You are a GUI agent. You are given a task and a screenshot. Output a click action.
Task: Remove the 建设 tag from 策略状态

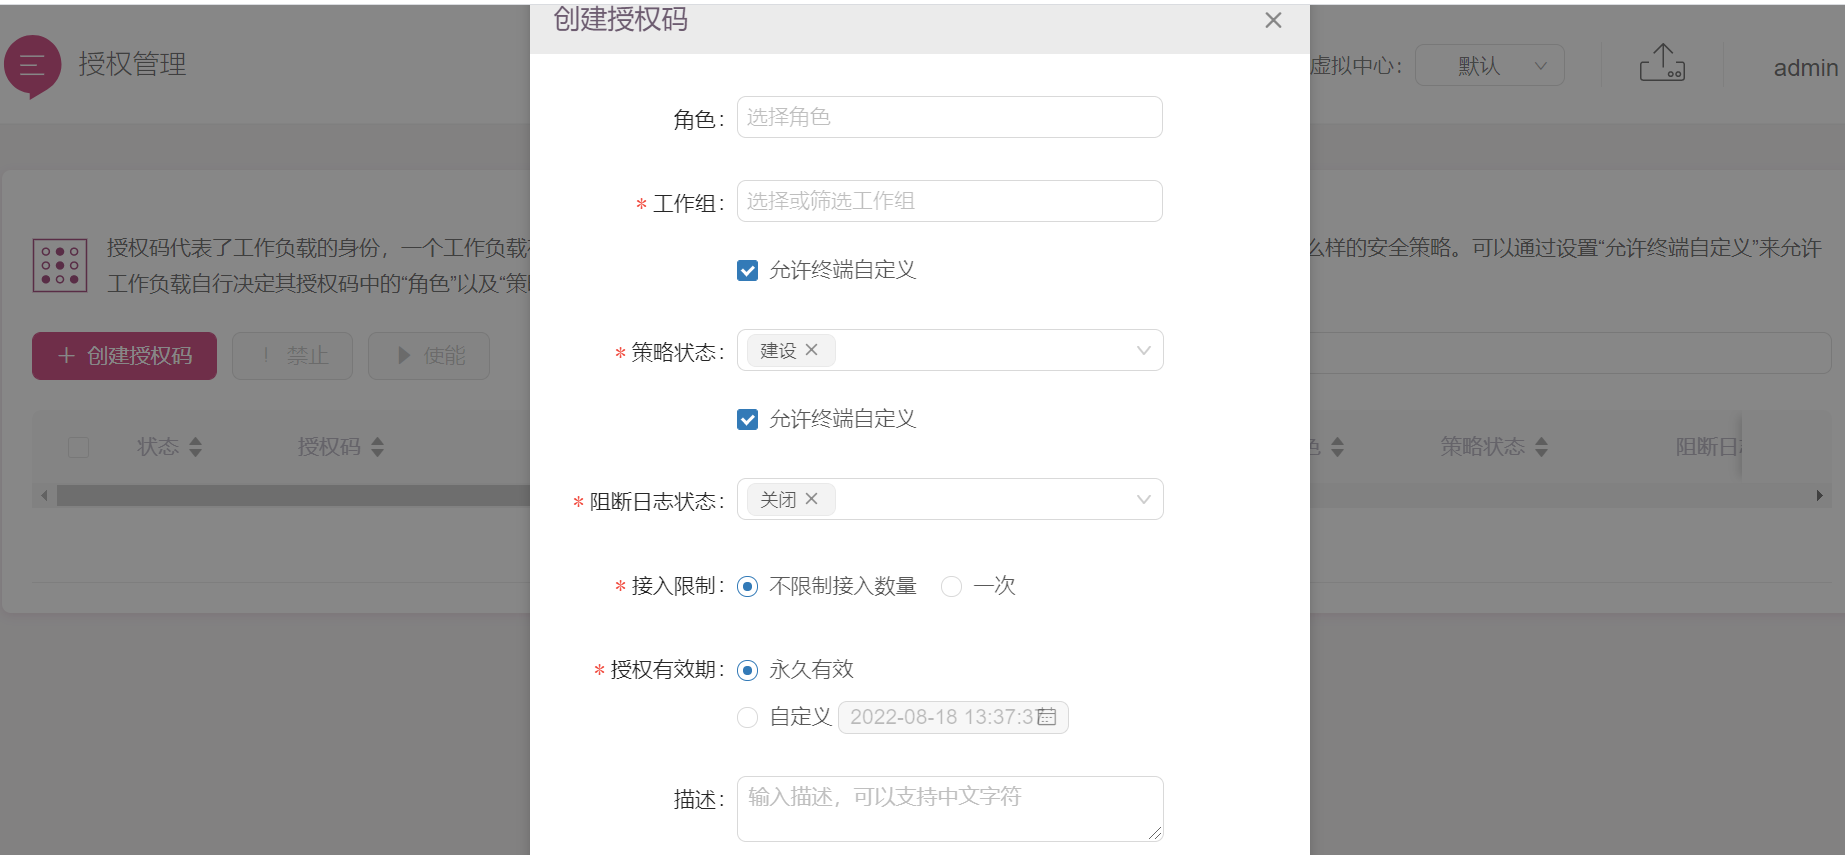coord(812,350)
